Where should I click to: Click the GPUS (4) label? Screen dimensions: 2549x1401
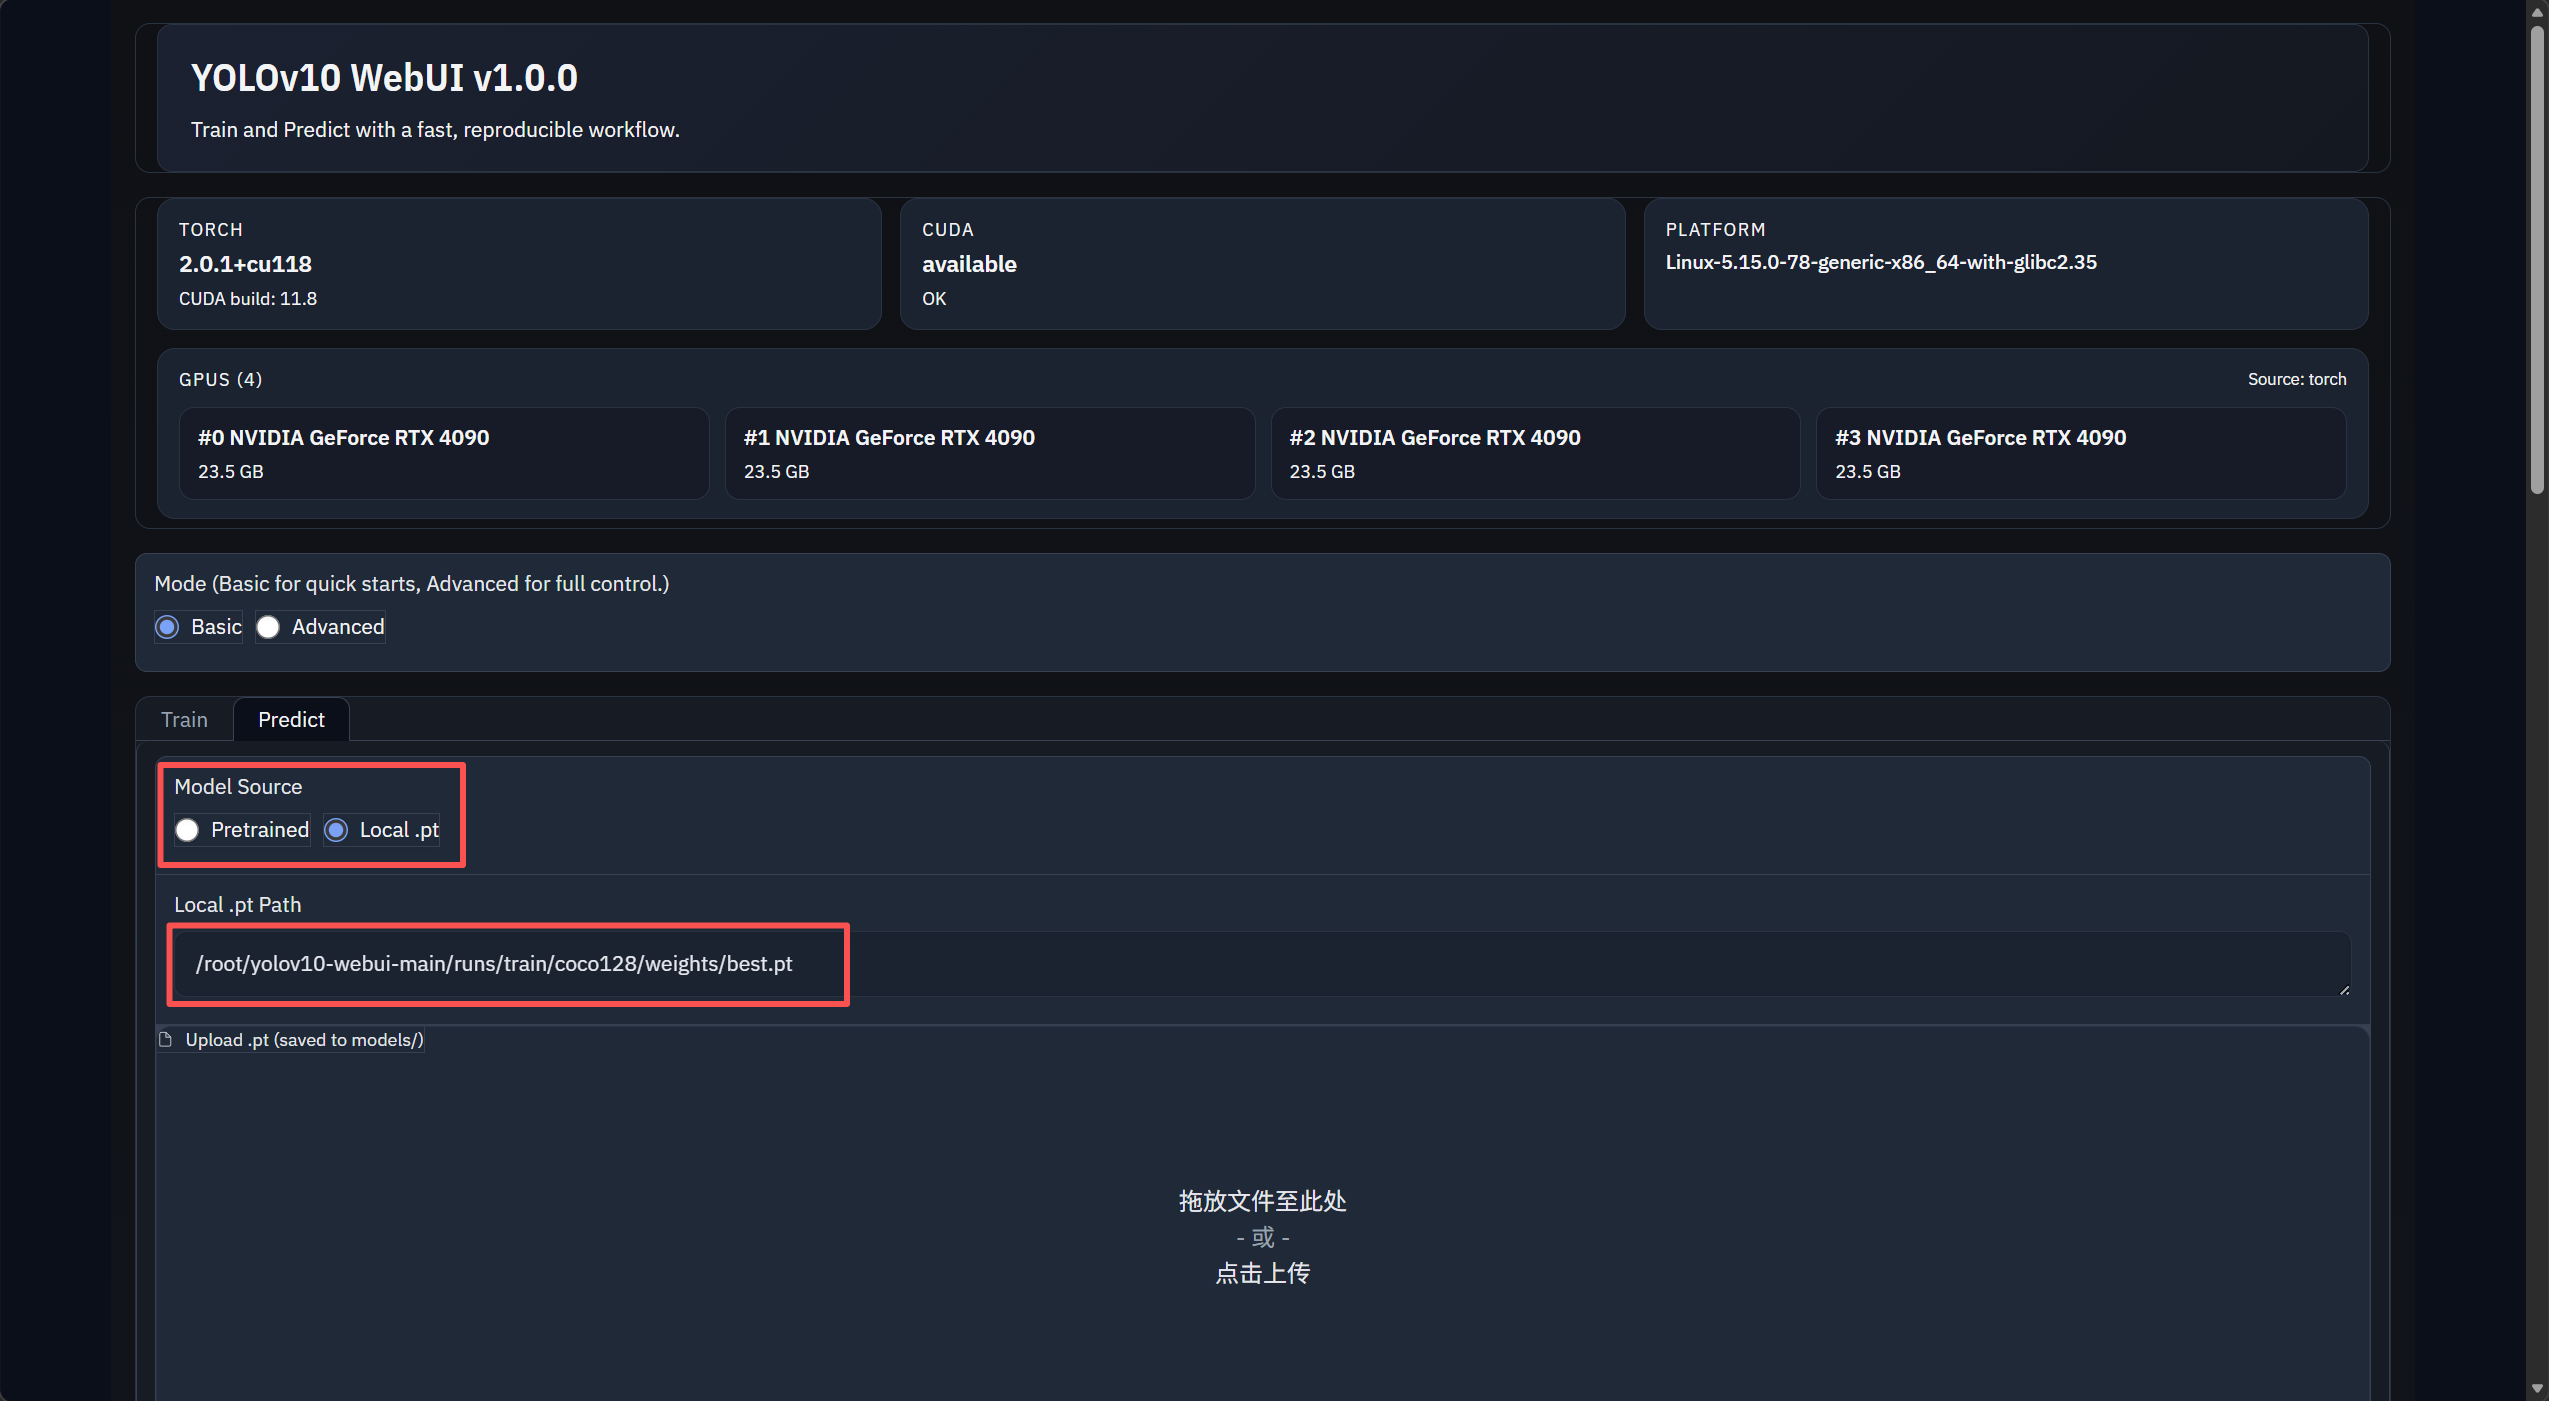tap(220, 379)
